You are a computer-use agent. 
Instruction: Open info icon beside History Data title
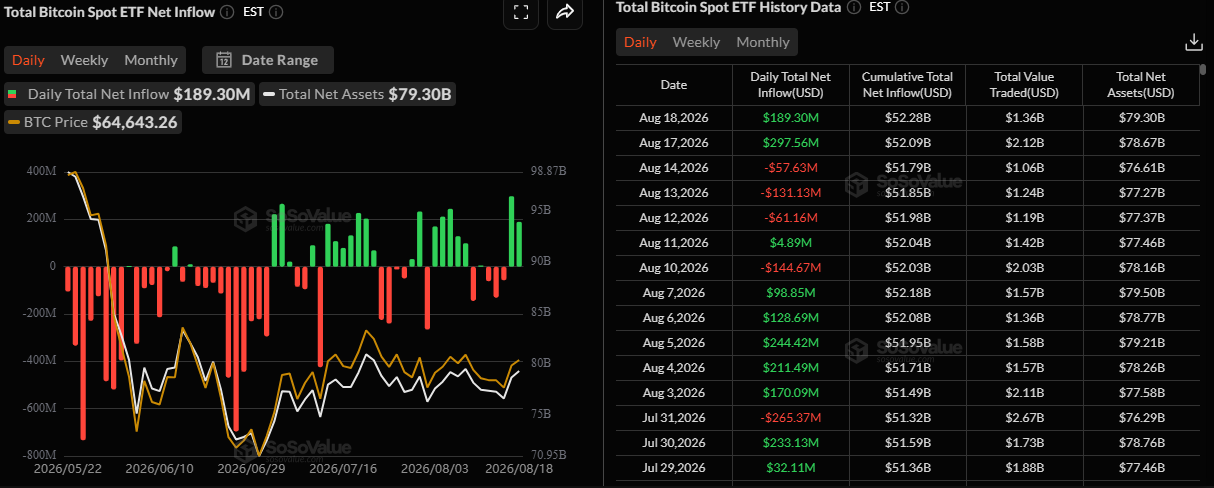coord(853,7)
